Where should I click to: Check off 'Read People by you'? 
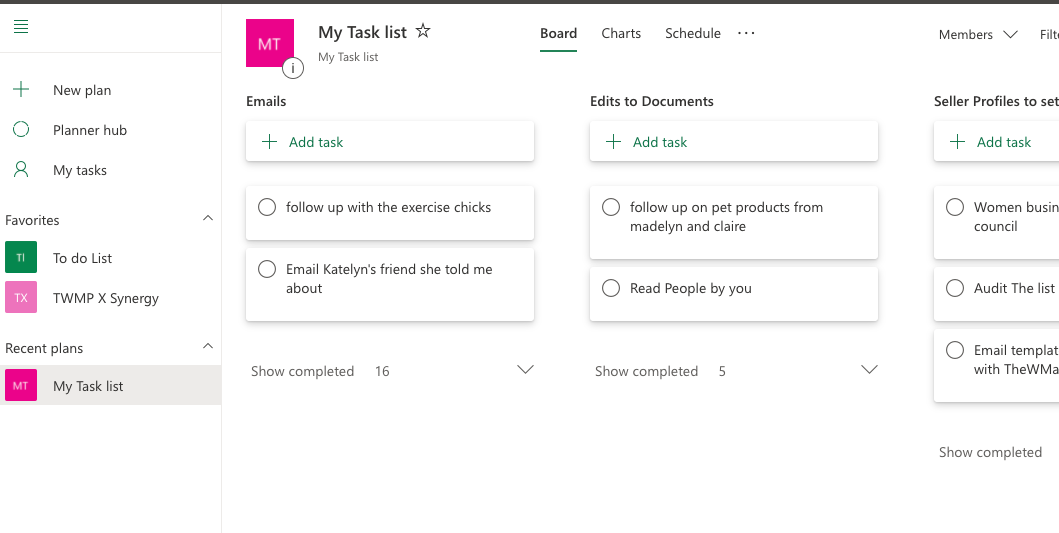(x=611, y=288)
